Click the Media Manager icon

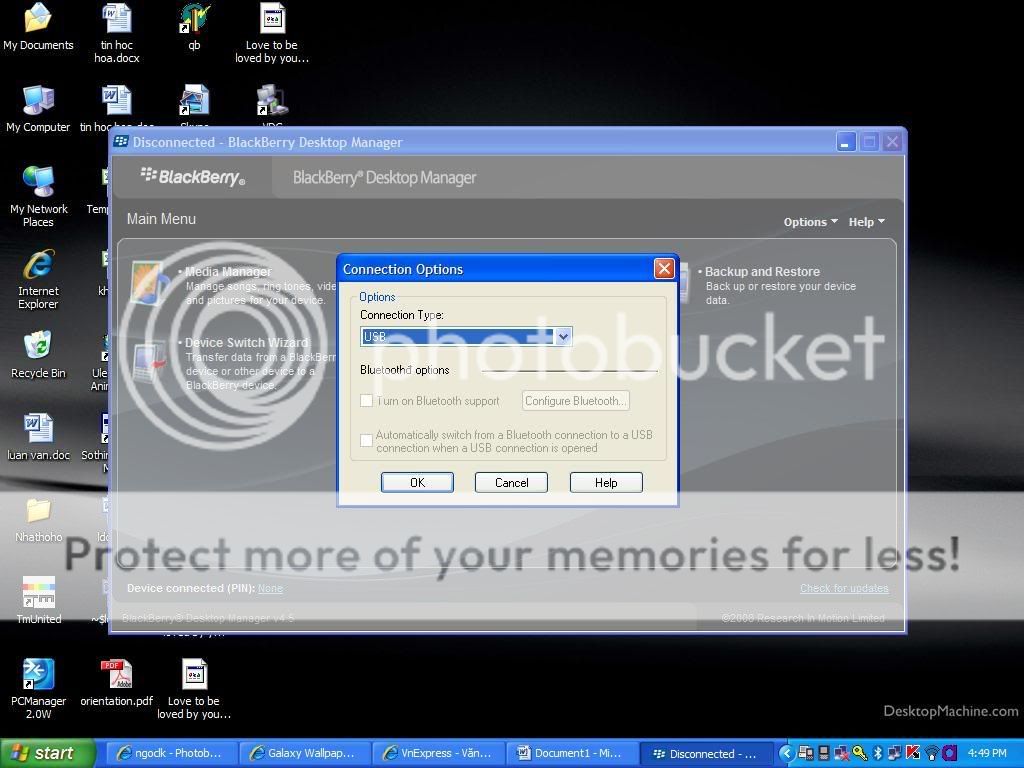click(x=150, y=284)
